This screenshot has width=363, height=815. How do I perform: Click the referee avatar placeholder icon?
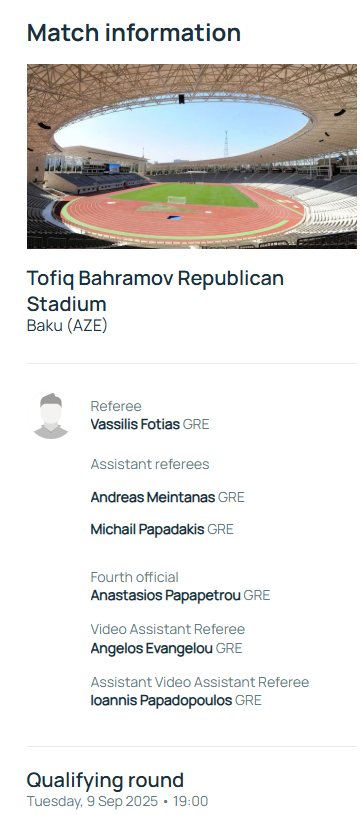click(x=51, y=416)
